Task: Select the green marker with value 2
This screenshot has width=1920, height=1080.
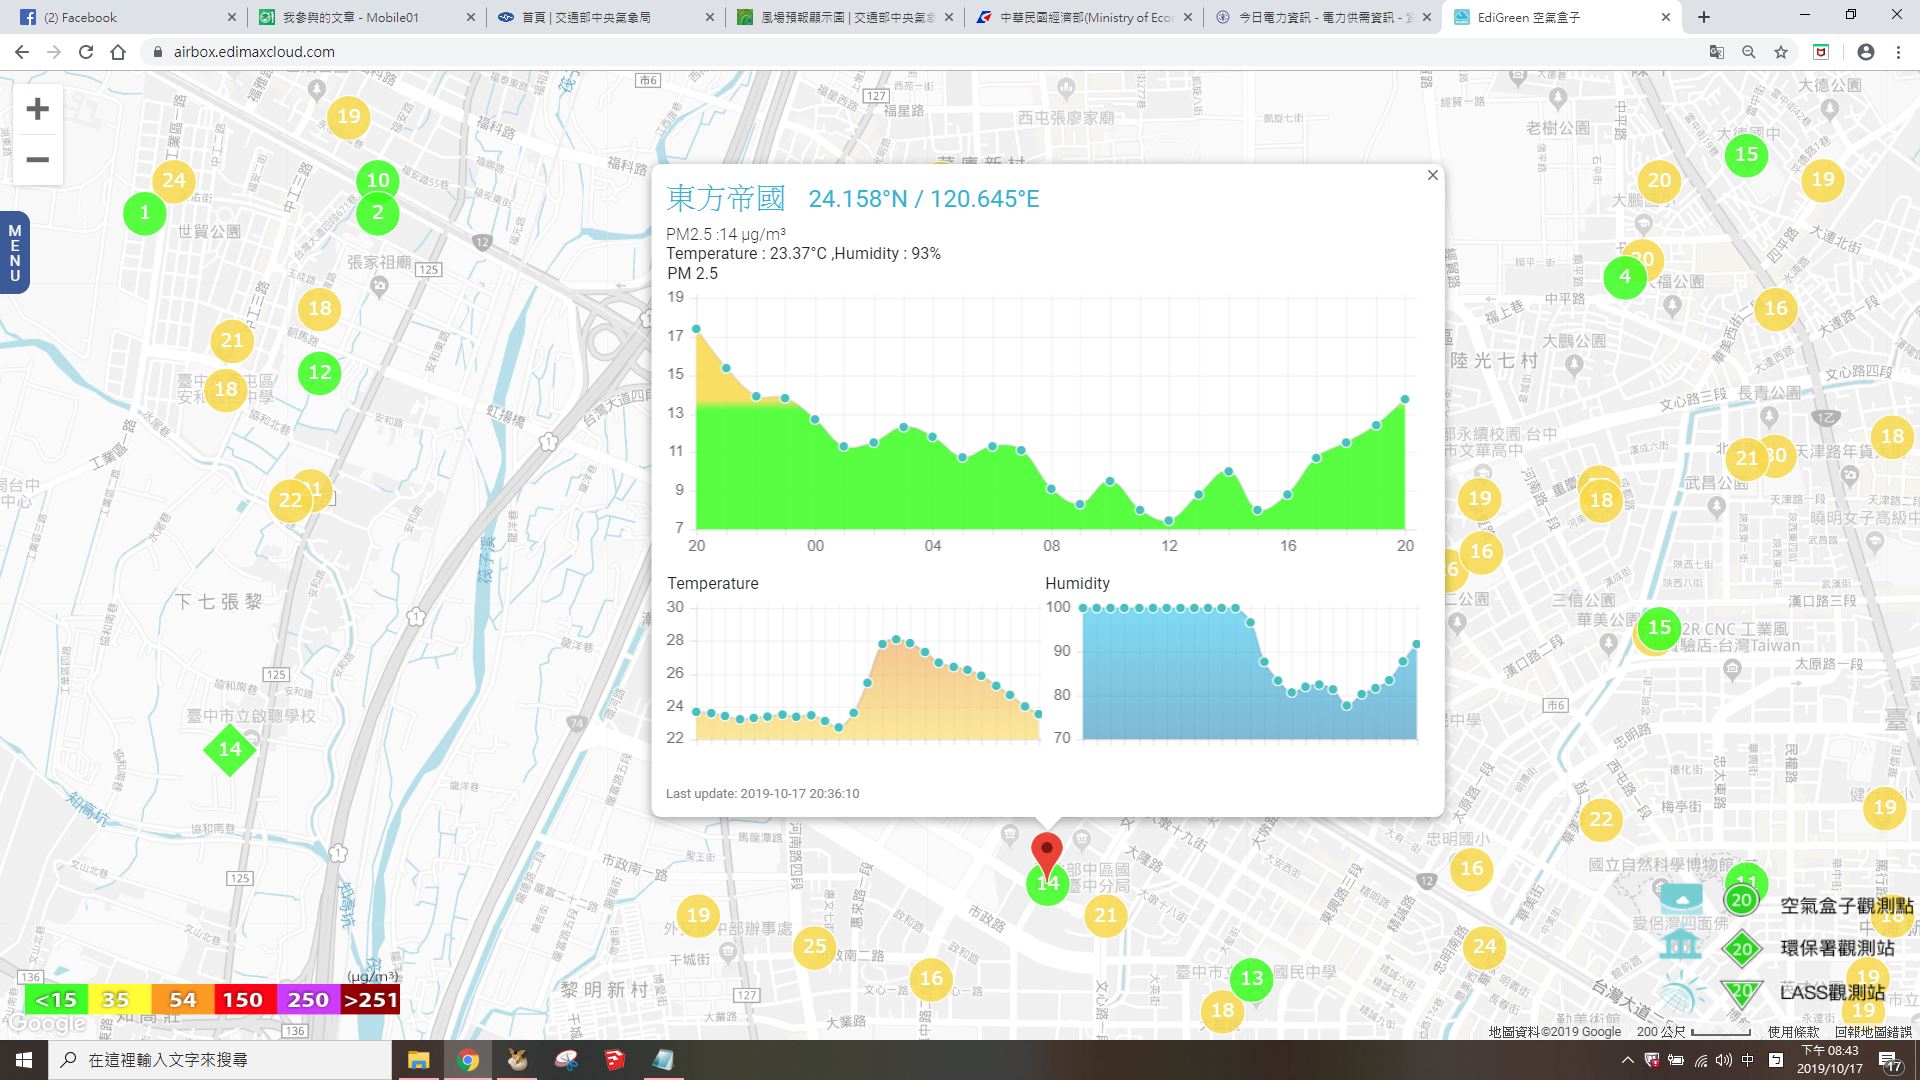Action: (378, 213)
